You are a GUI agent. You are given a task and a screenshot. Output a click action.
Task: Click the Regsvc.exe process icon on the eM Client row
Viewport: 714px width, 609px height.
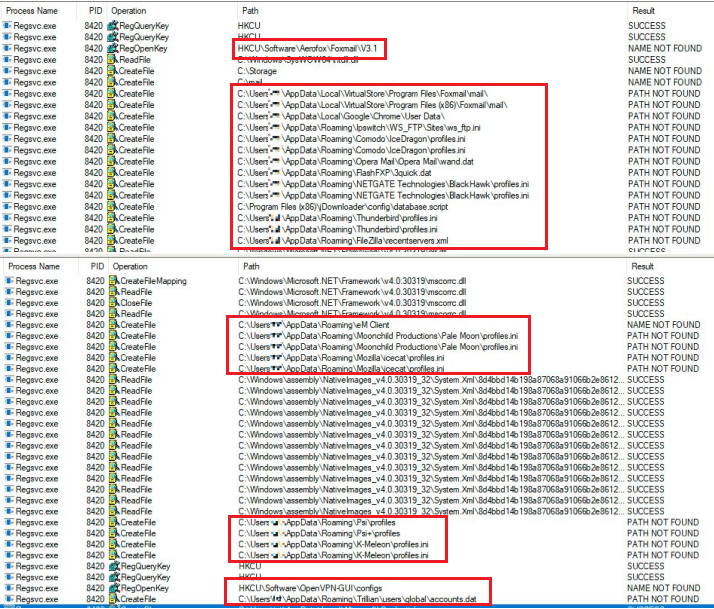click(9, 325)
